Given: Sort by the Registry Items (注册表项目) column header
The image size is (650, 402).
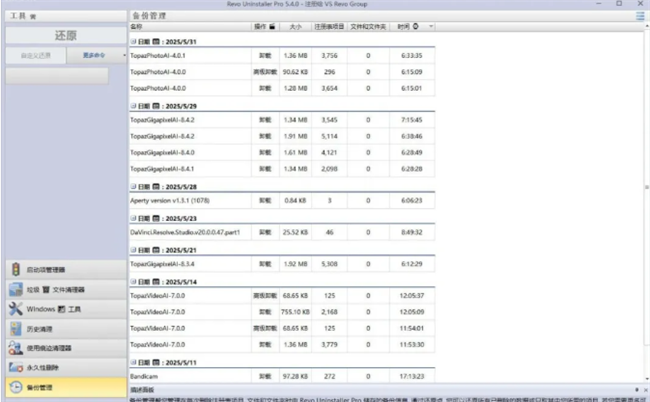Looking at the screenshot, I should [x=329, y=27].
